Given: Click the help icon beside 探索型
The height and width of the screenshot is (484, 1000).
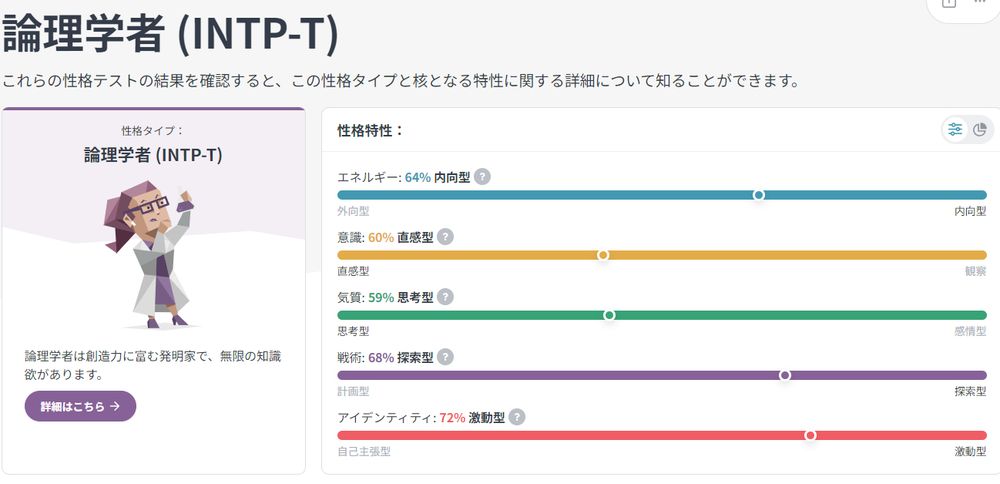Looking at the screenshot, I should (x=445, y=357).
